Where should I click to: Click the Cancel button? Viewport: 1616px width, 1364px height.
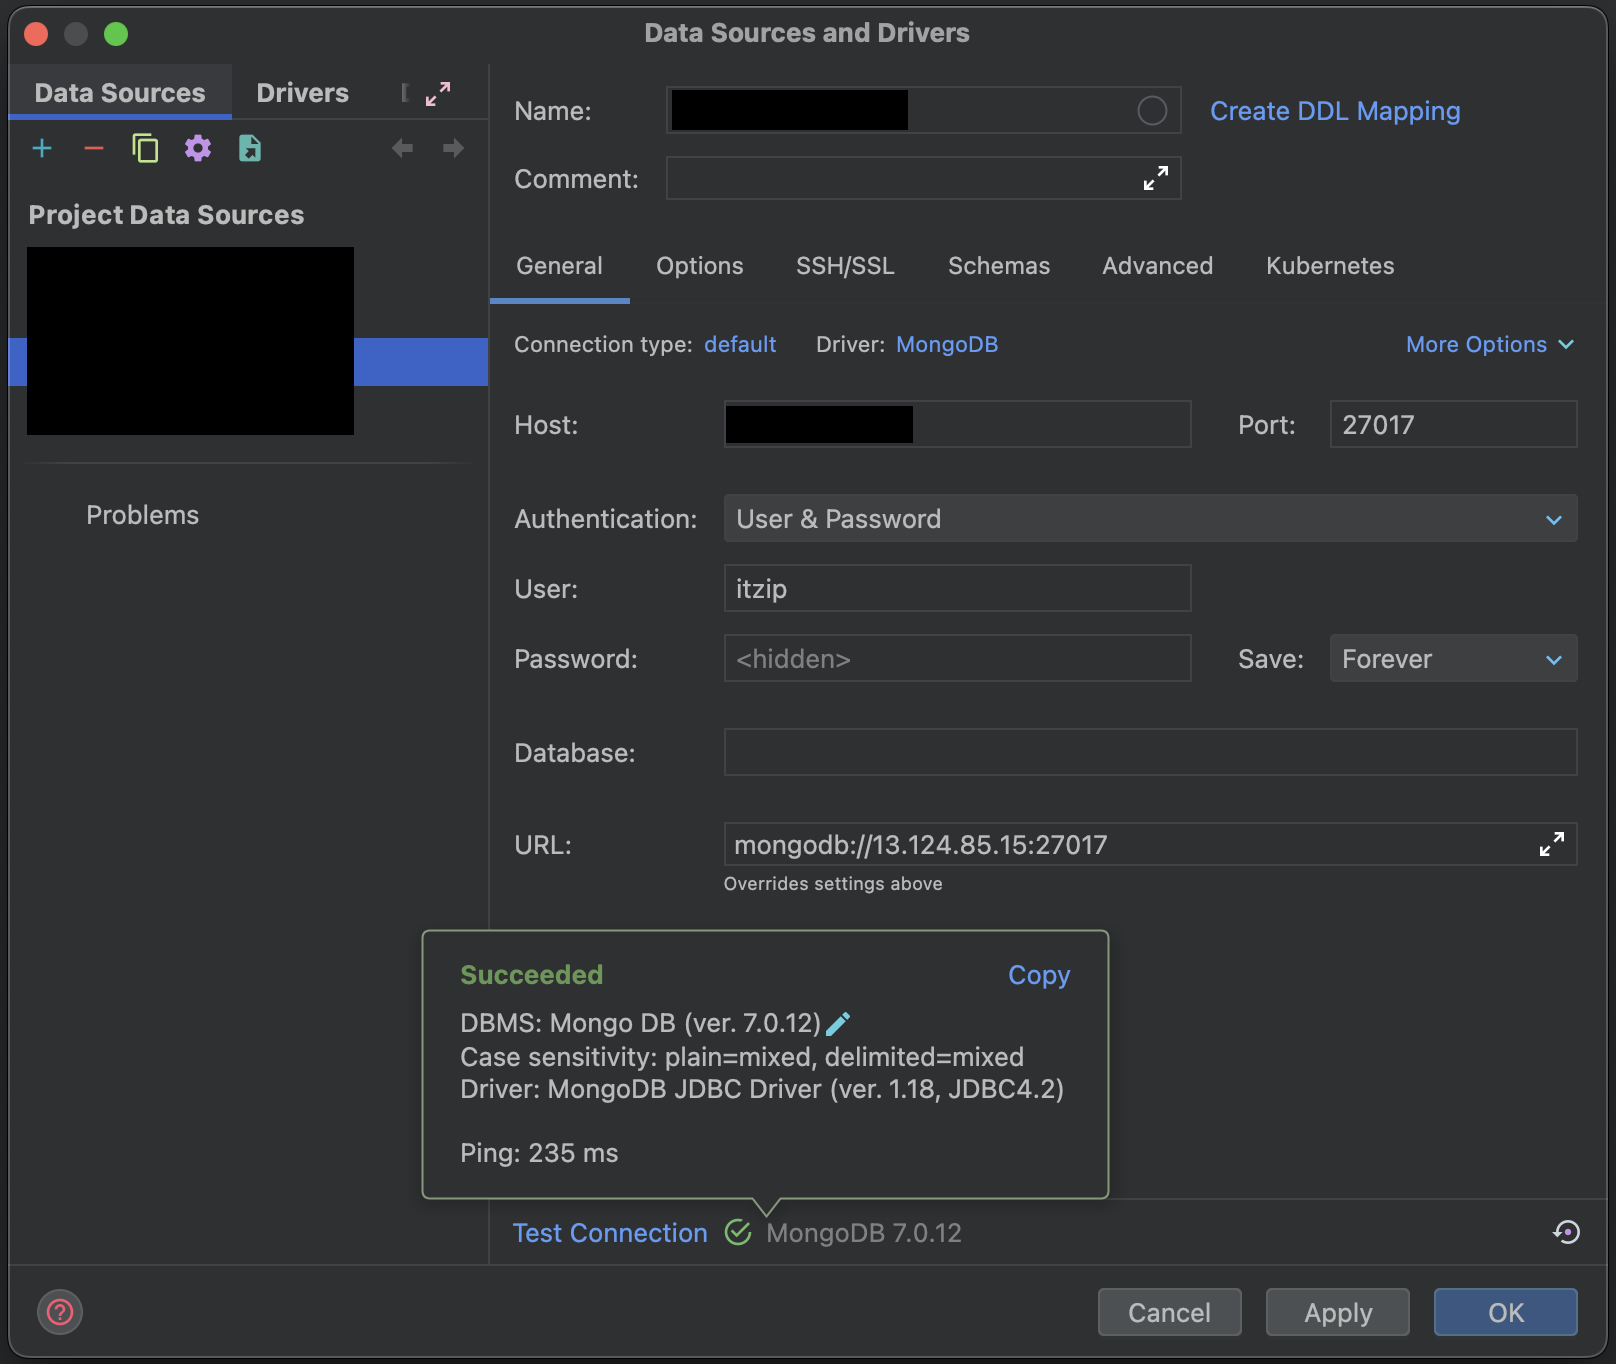[1169, 1312]
